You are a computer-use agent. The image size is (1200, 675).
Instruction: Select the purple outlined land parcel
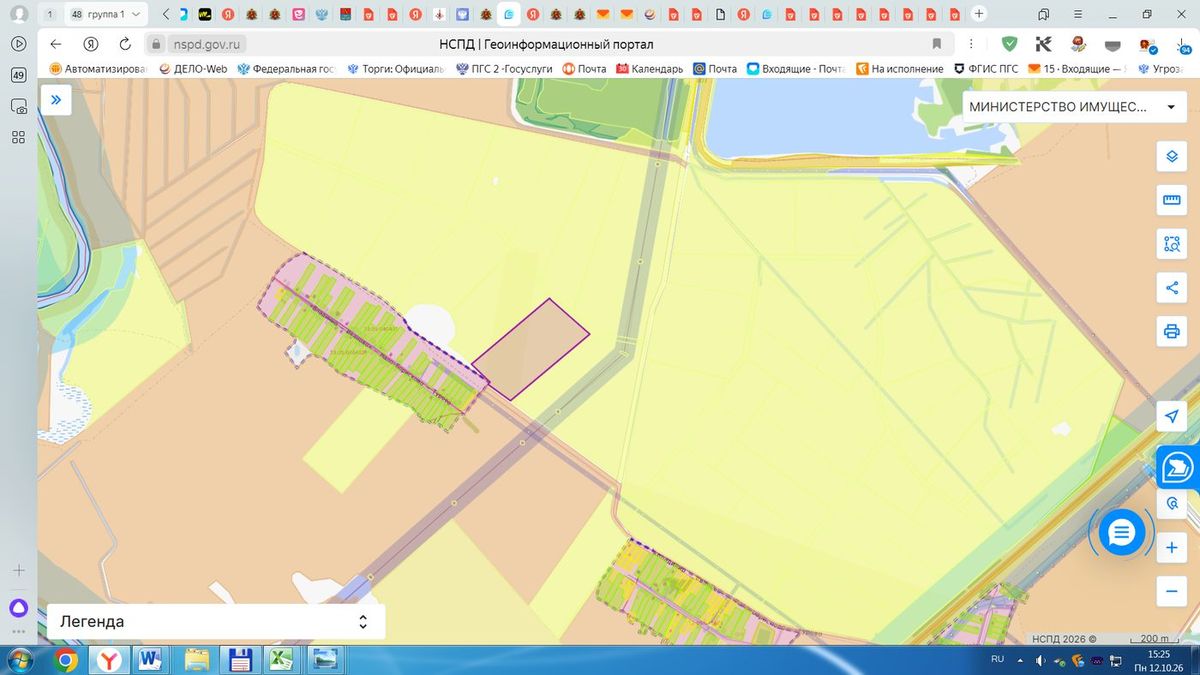530,349
